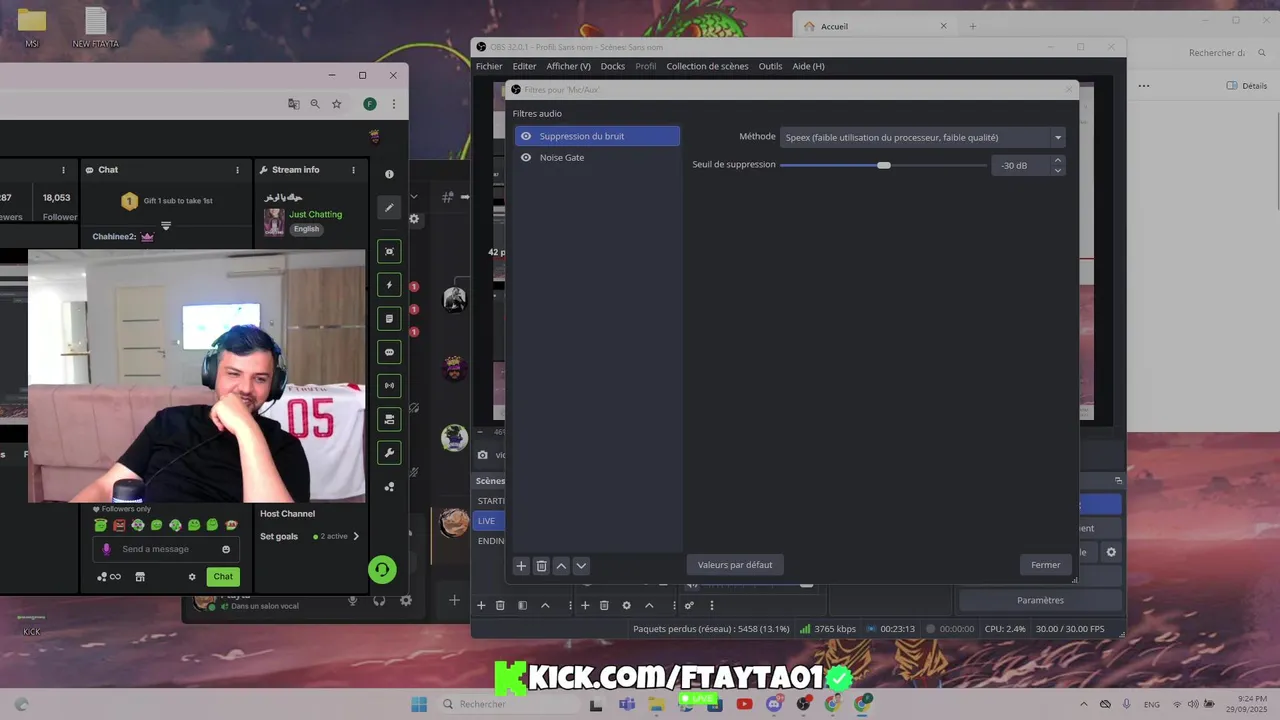The image size is (1280, 720).
Task: Open Chat panel three-dot menu
Action: pyautogui.click(x=238, y=170)
